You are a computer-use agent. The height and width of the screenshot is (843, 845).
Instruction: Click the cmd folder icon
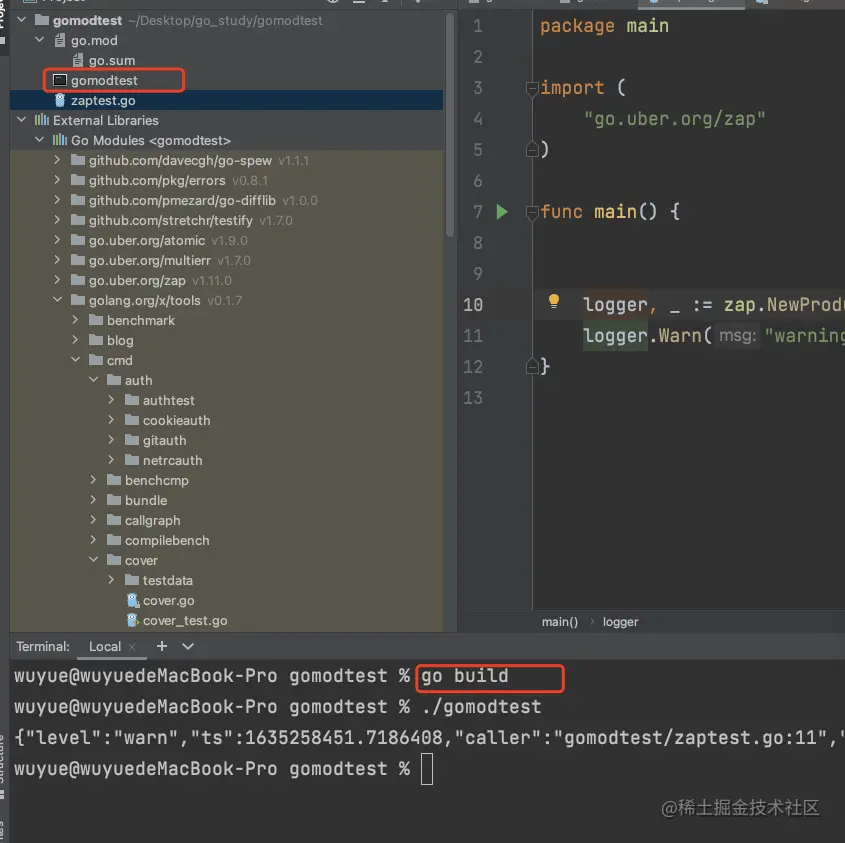pos(96,360)
